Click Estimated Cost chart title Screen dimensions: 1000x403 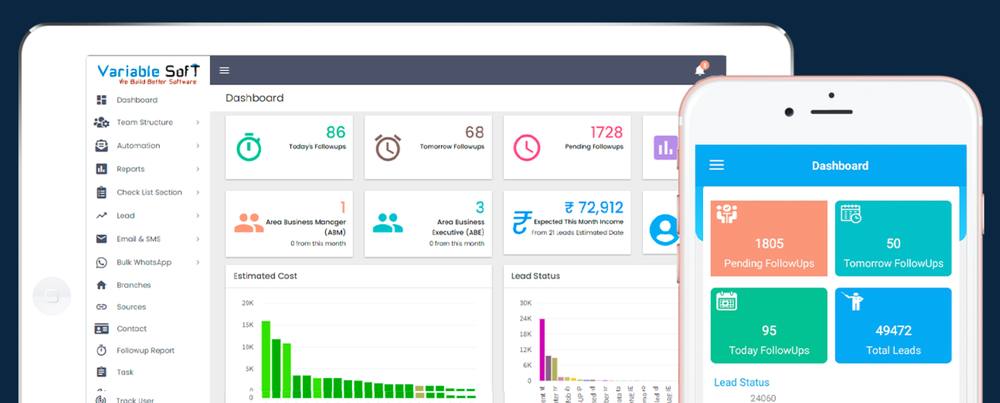coord(265,276)
